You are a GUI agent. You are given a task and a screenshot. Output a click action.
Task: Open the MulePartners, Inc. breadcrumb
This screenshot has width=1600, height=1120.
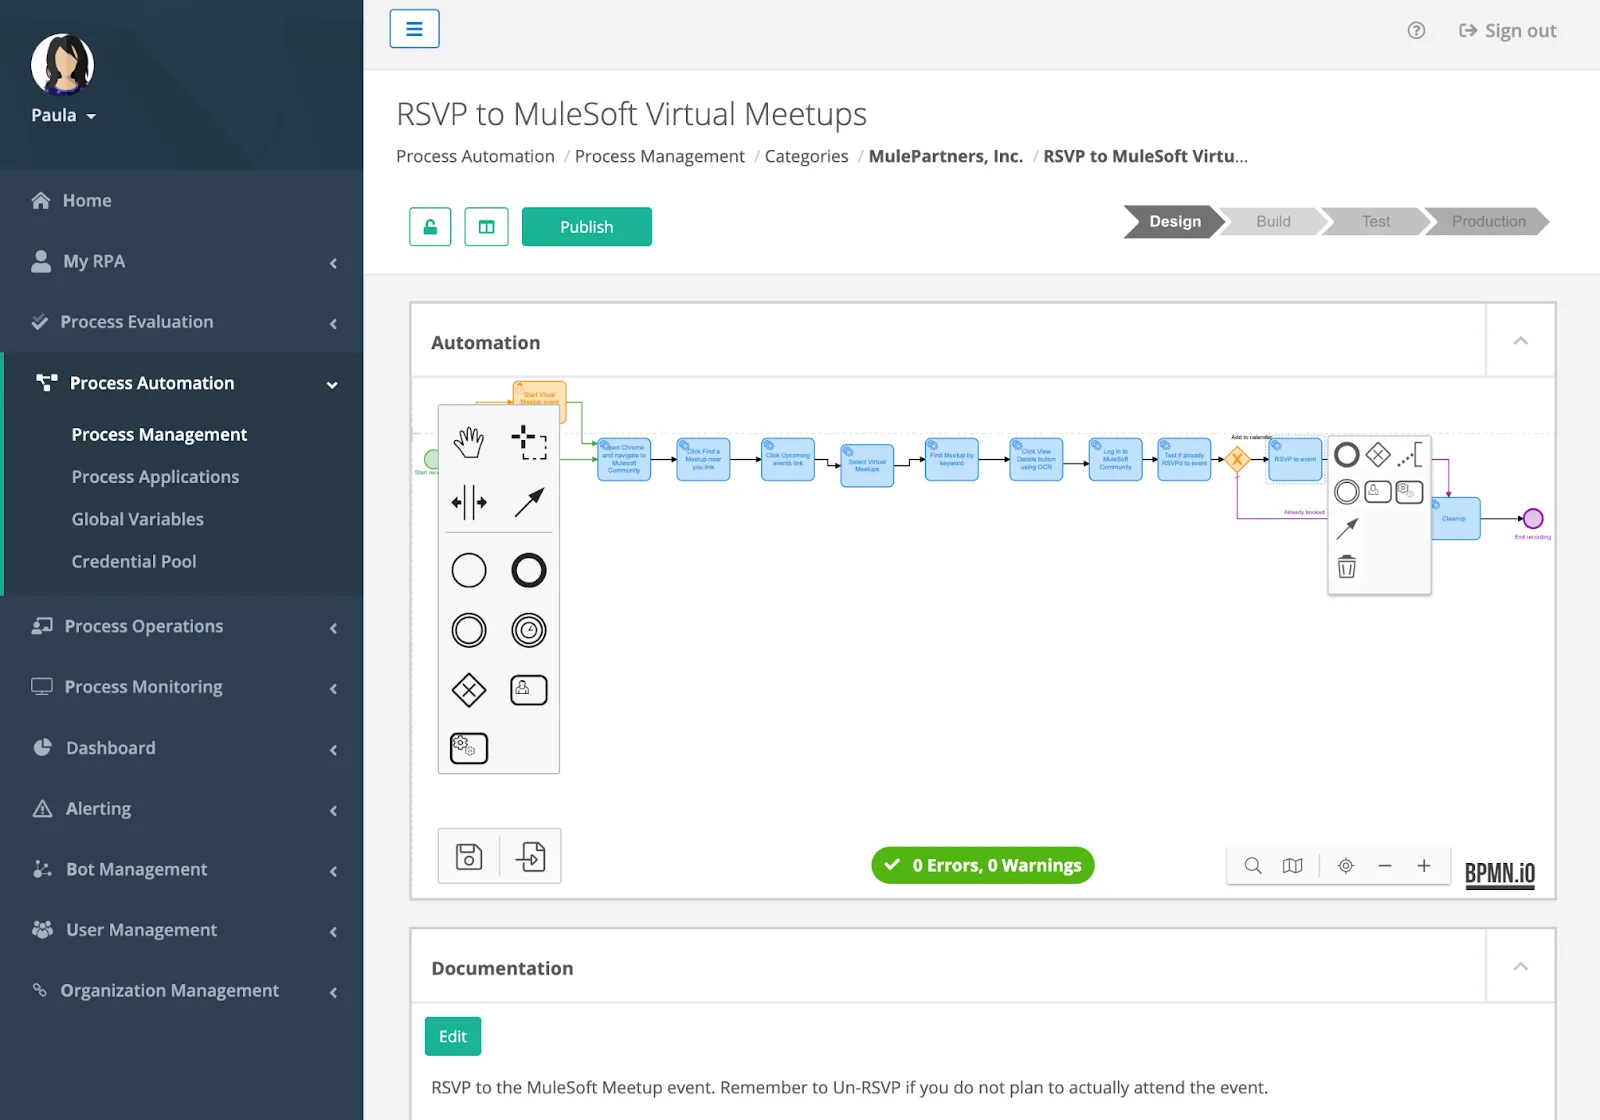click(945, 157)
